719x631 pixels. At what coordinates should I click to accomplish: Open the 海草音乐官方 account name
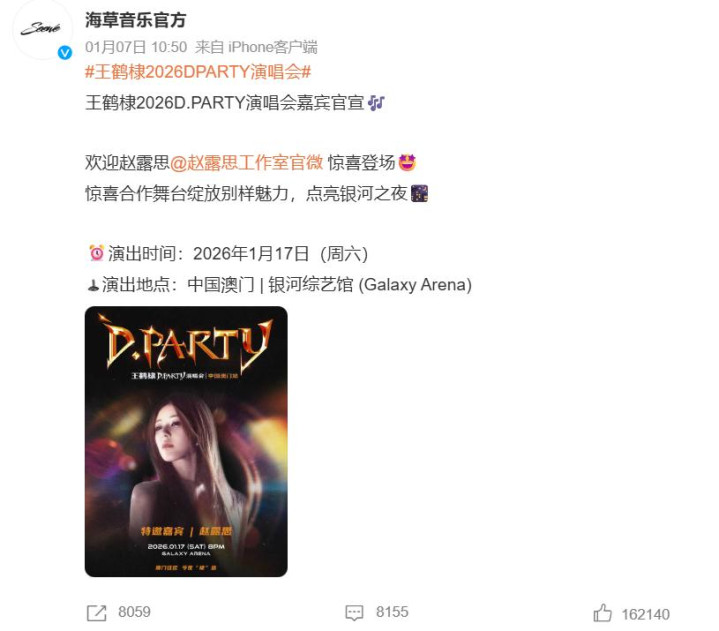tap(135, 20)
